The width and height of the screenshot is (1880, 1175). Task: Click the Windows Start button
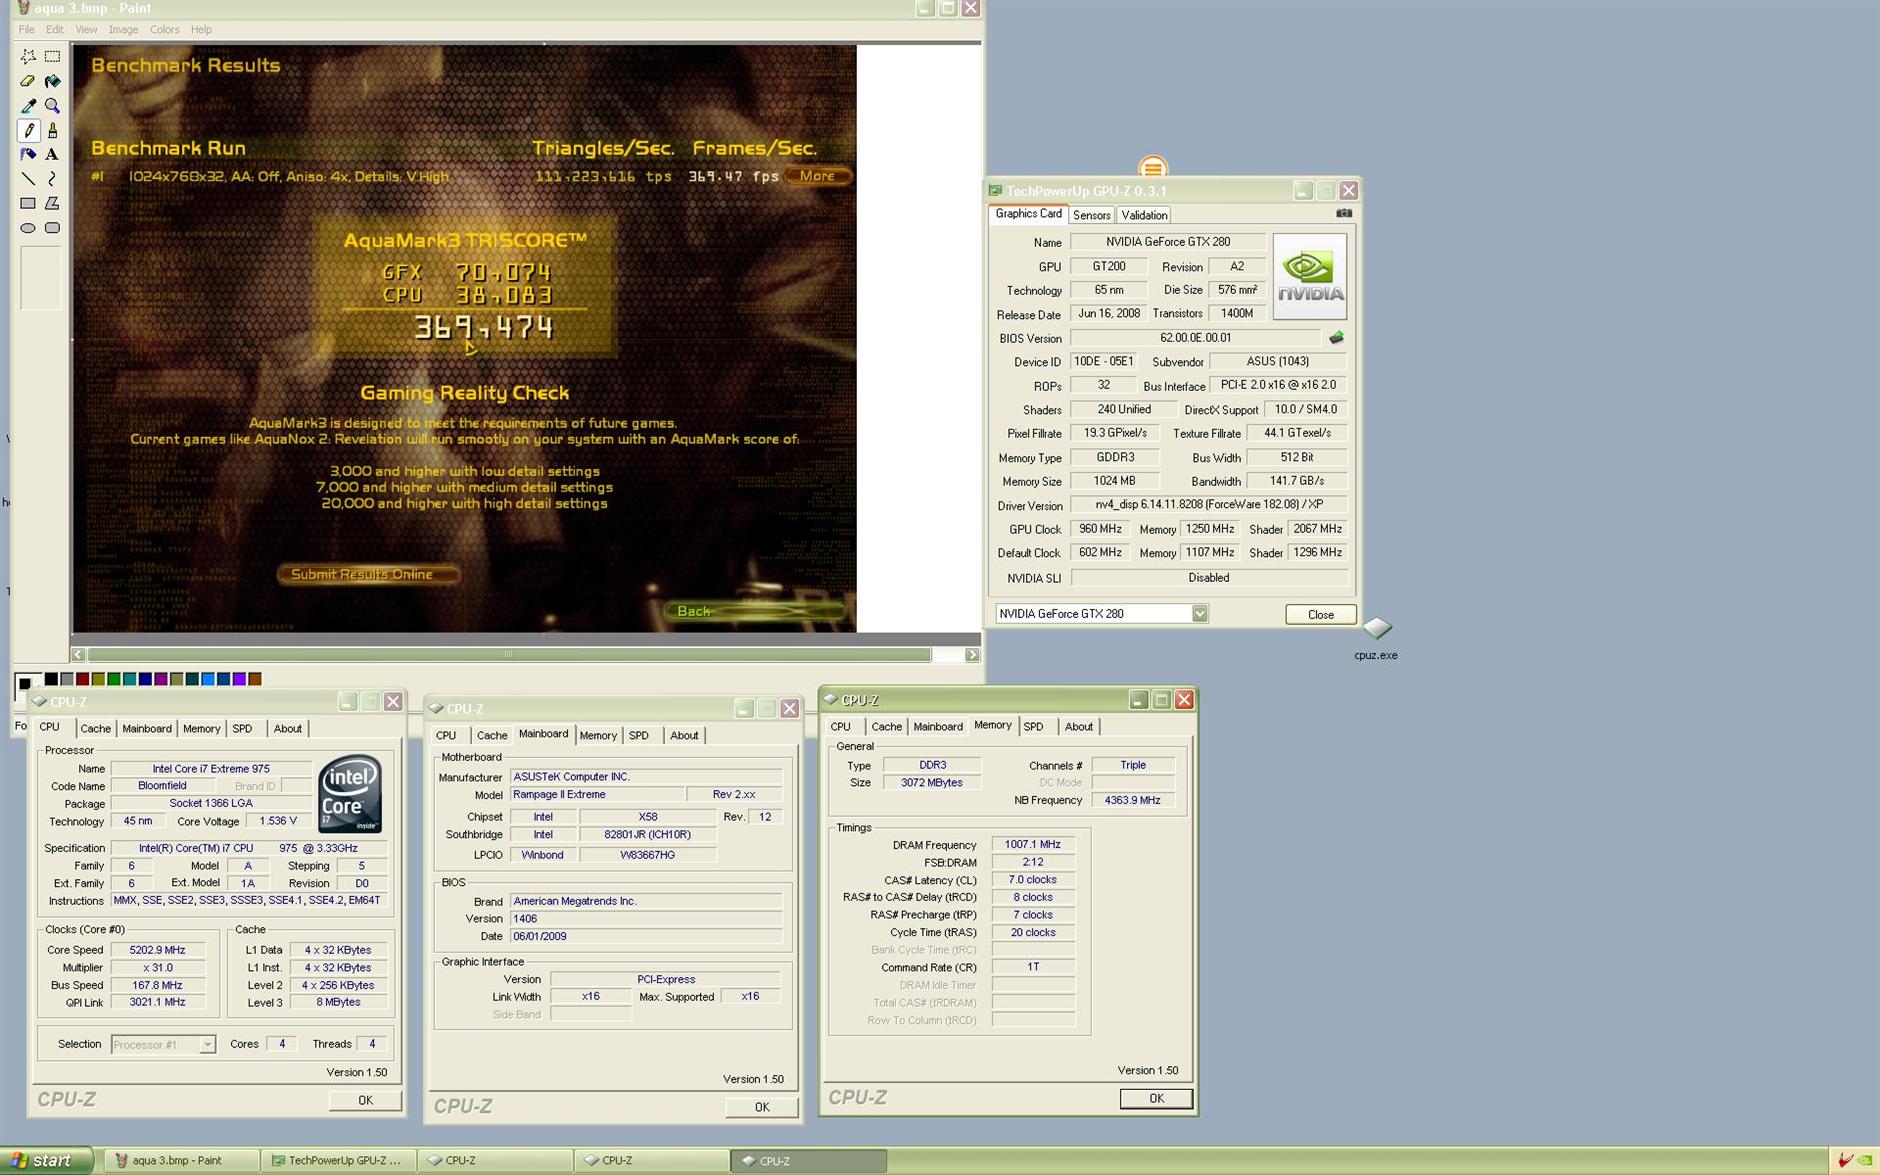click(x=46, y=1160)
